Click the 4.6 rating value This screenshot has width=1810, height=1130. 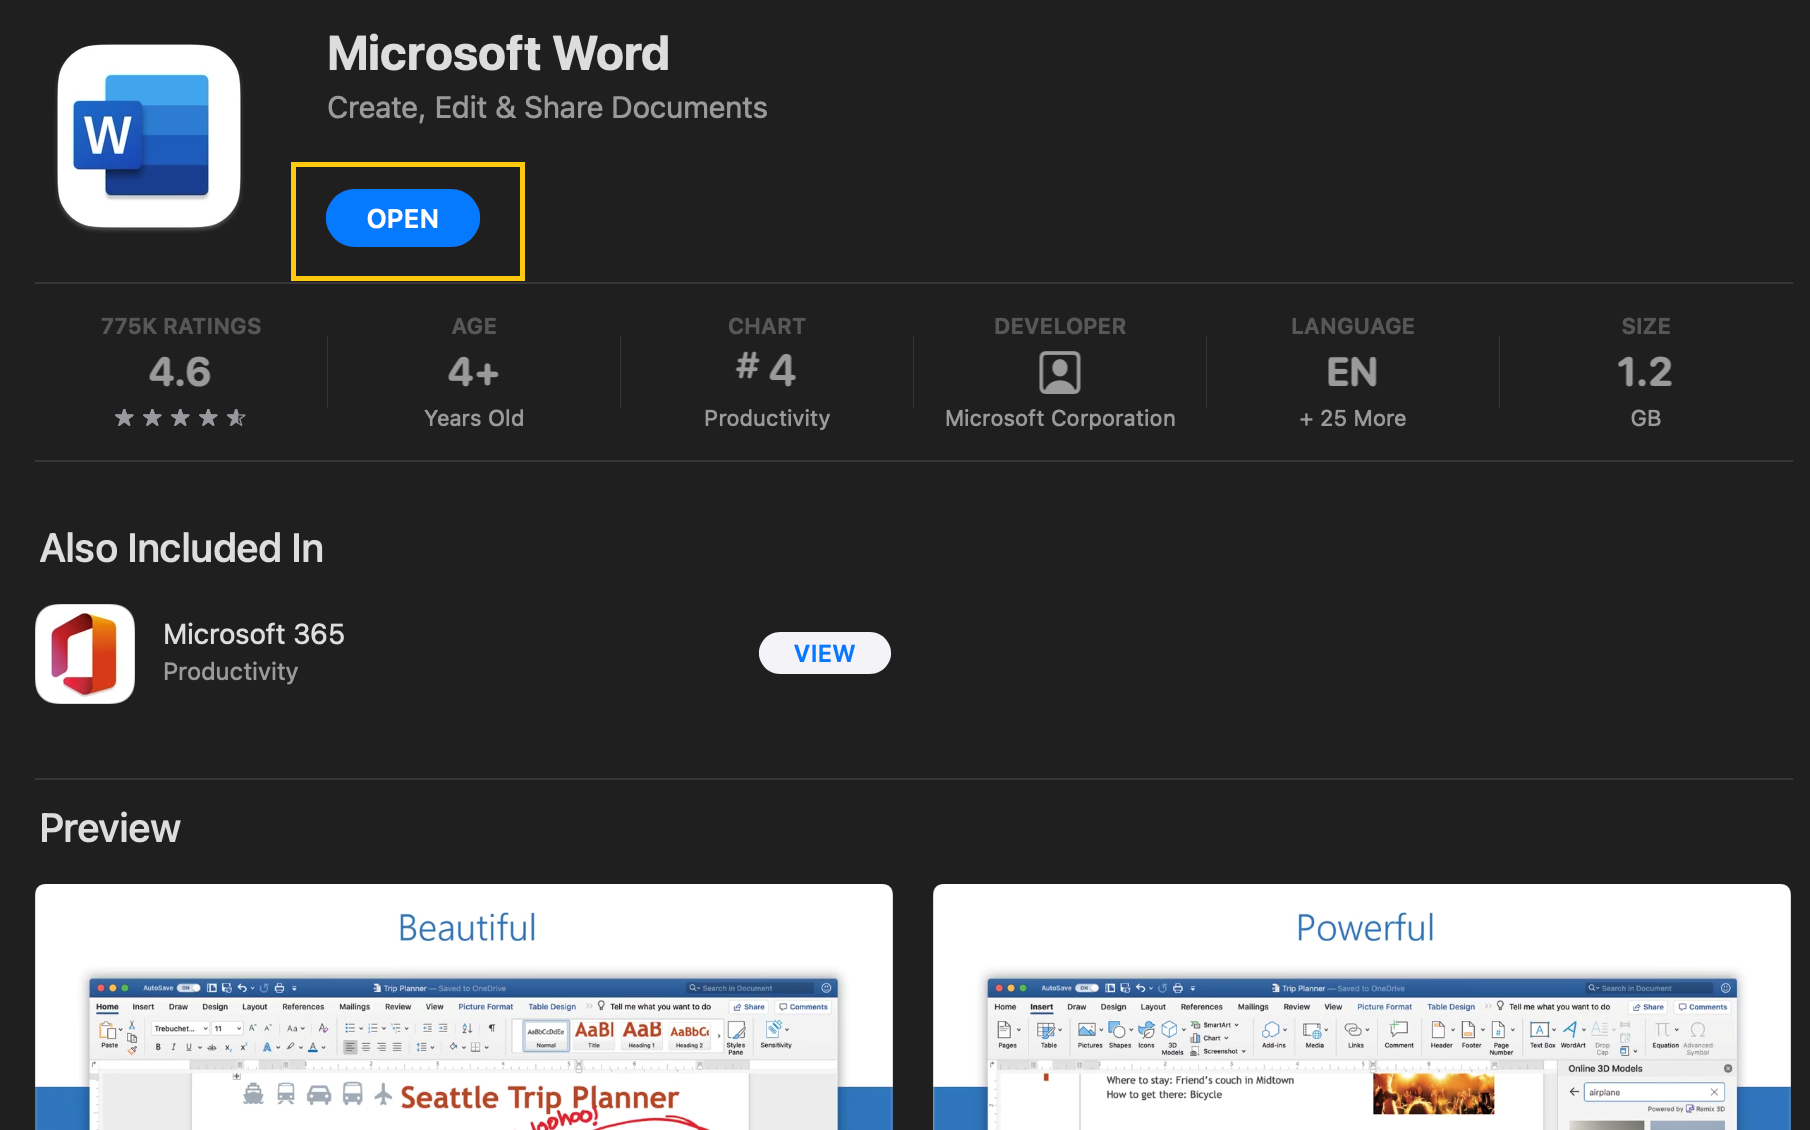click(180, 372)
